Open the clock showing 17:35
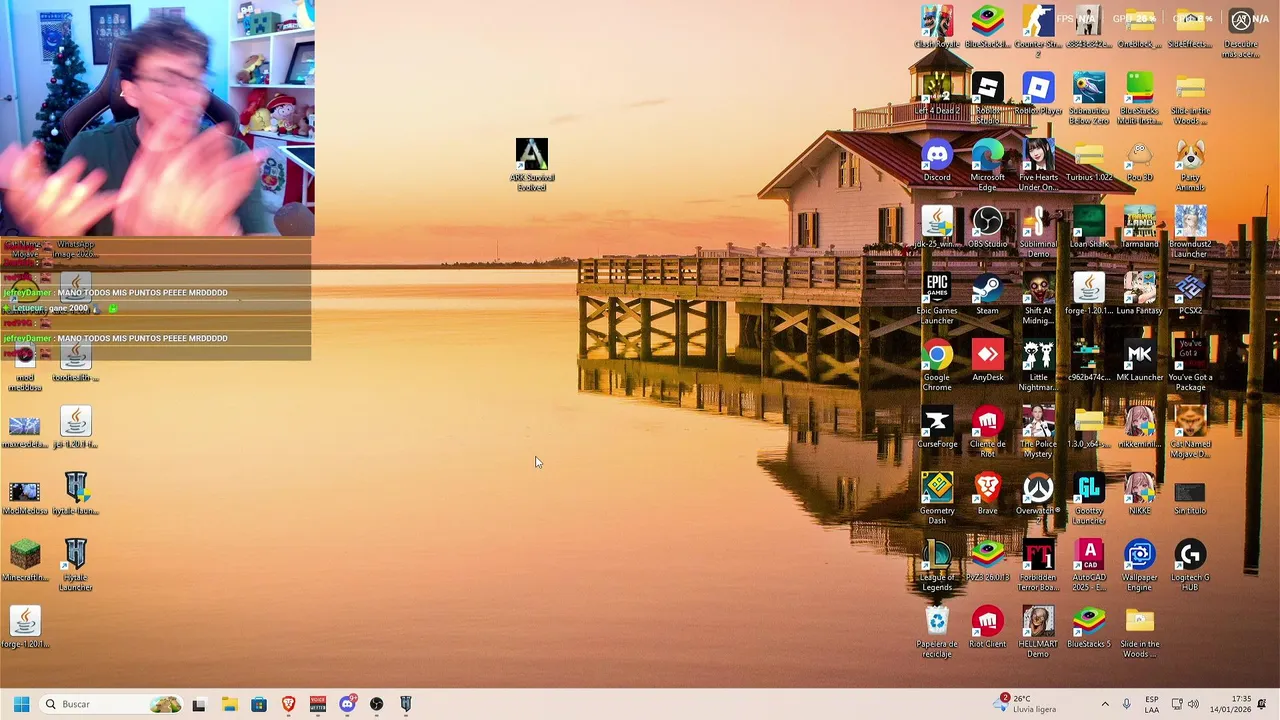 [x=1230, y=704]
